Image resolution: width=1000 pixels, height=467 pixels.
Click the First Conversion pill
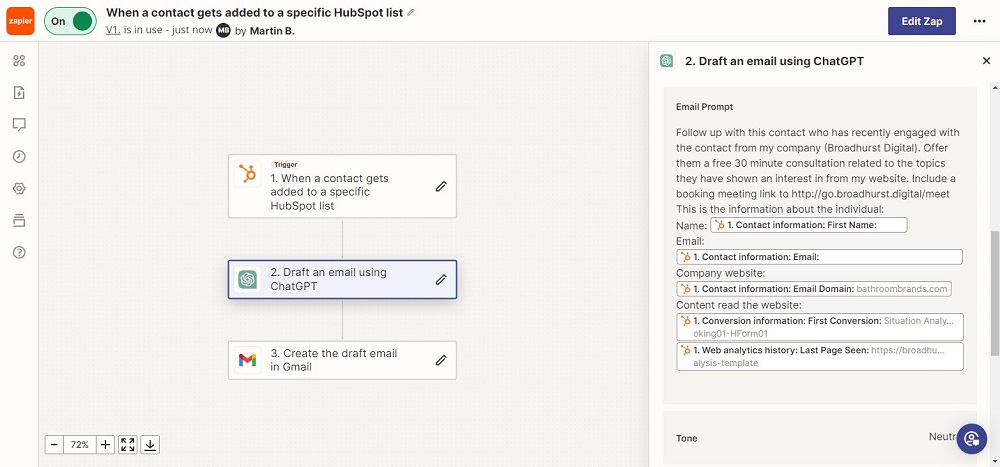(x=820, y=327)
